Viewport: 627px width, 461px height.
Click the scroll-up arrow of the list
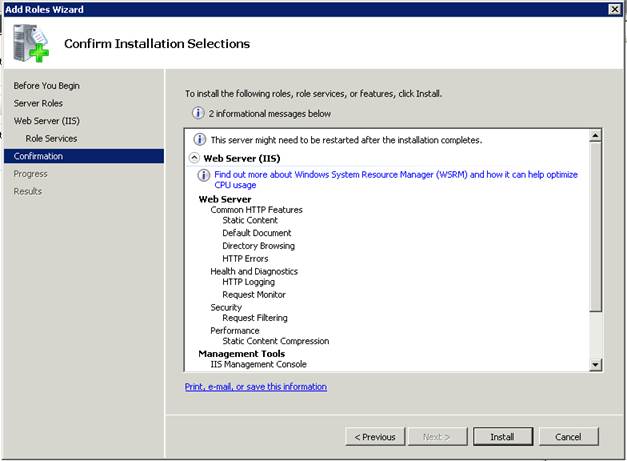tap(595, 136)
